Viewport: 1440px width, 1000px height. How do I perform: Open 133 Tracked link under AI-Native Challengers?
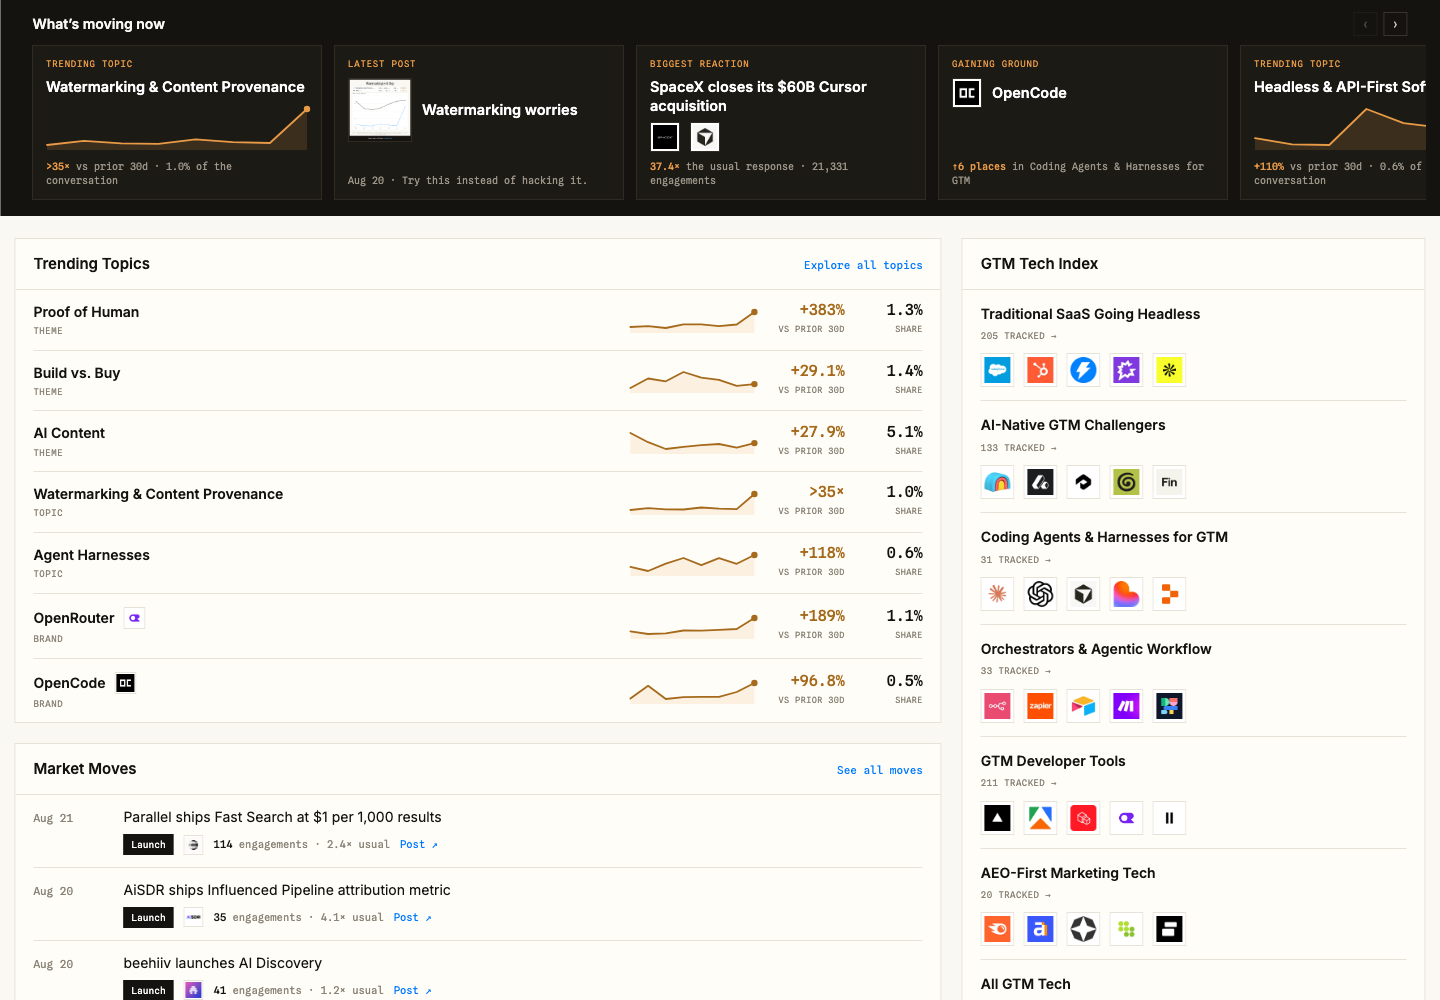tap(1018, 448)
